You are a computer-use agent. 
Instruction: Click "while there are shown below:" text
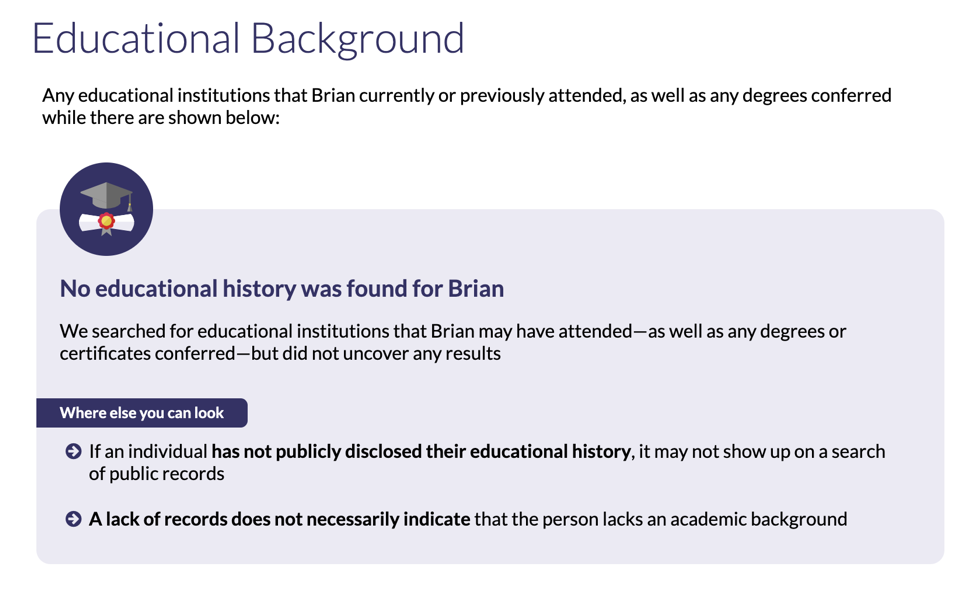[161, 117]
